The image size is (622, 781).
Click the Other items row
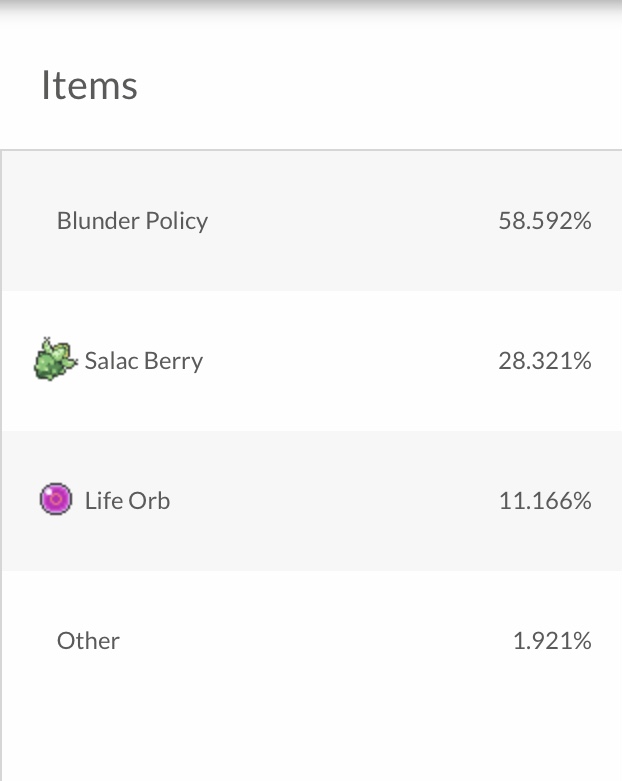pos(310,641)
